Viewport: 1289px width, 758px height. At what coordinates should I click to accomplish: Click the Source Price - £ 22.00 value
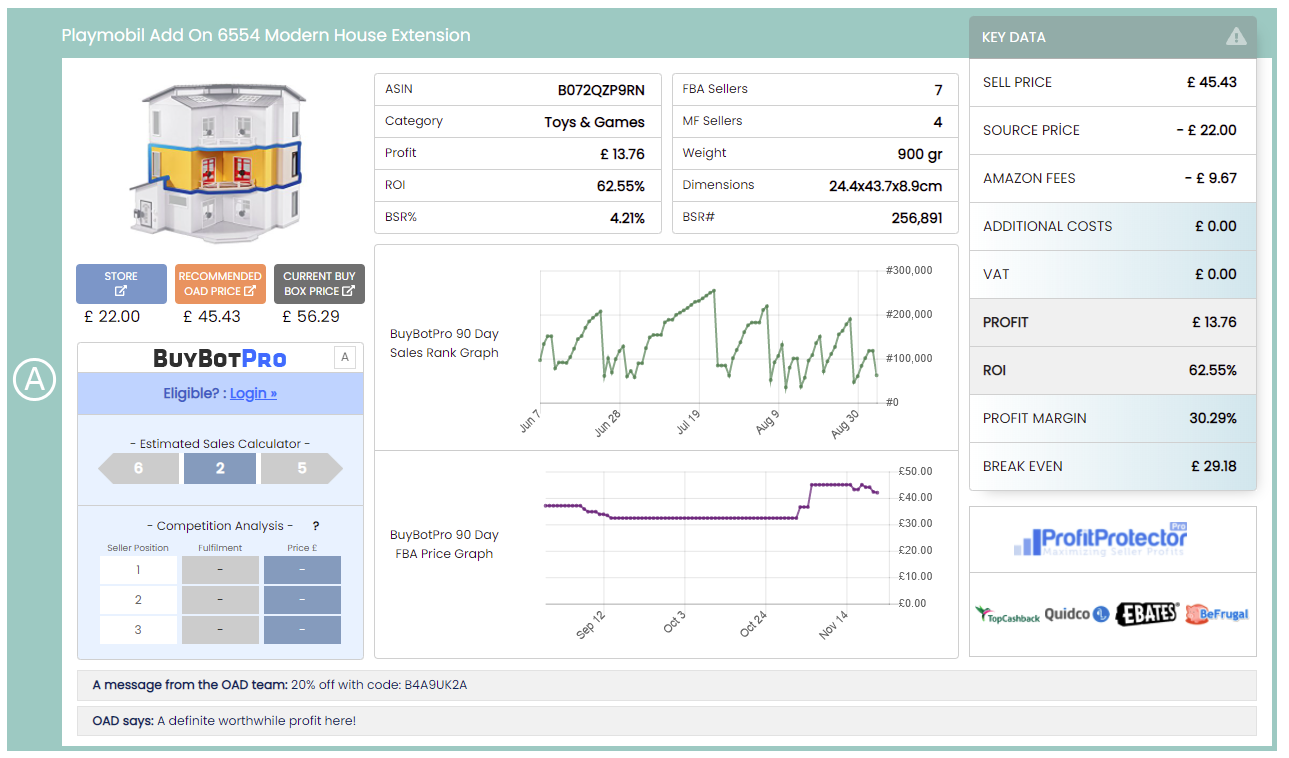tap(1206, 130)
